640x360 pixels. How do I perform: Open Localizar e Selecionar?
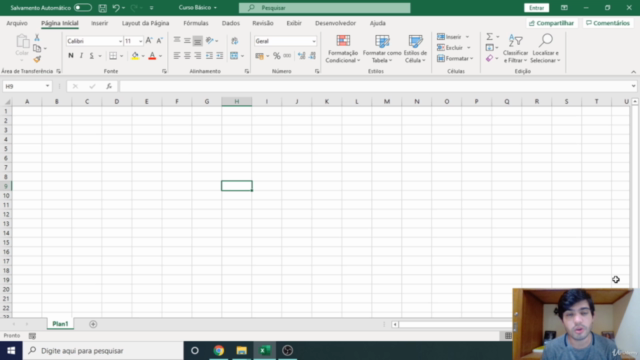(545, 49)
